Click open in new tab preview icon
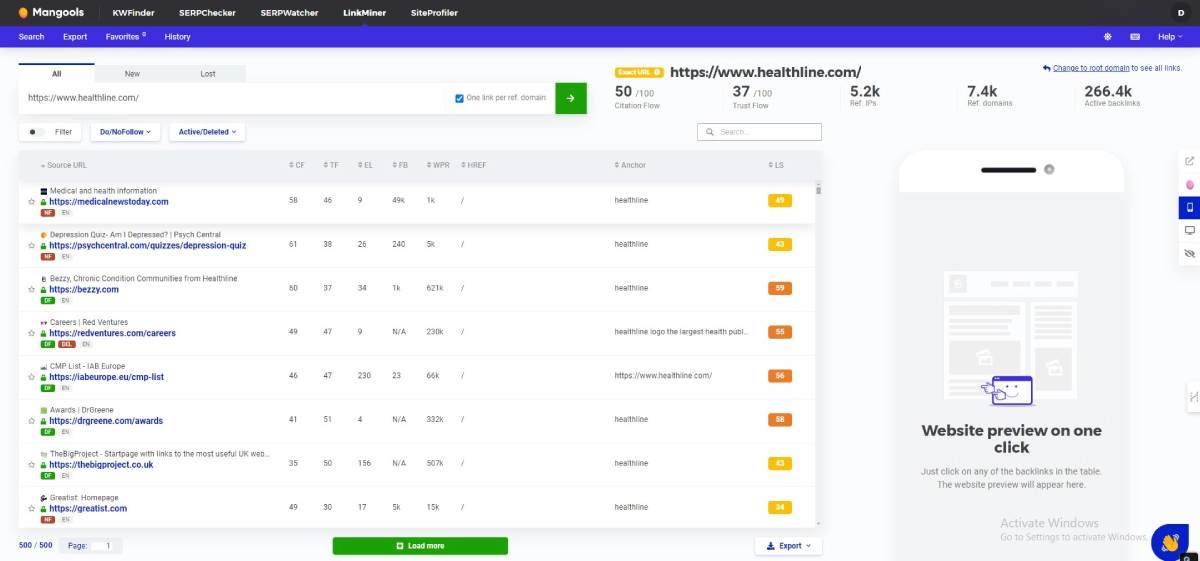The image size is (1200, 561). pos(1189,161)
